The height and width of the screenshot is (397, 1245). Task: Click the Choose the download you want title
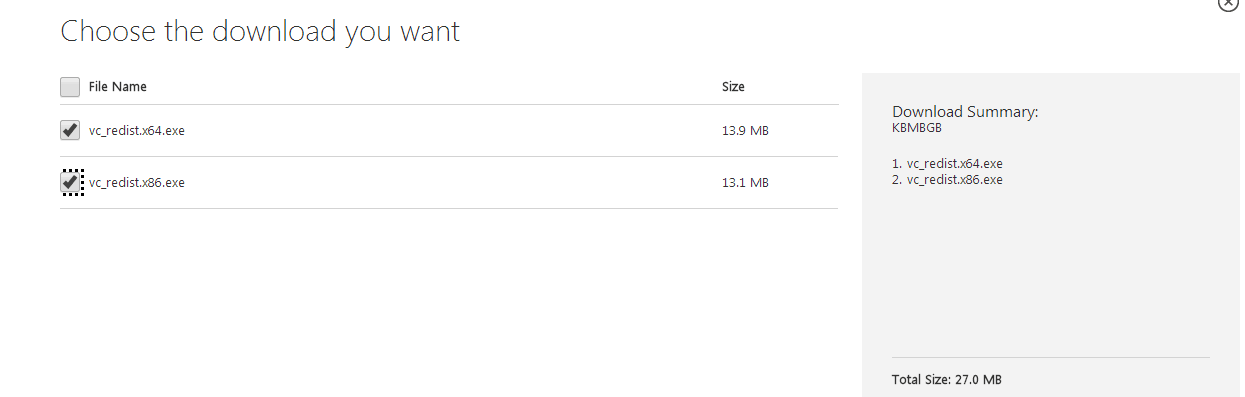(x=260, y=31)
